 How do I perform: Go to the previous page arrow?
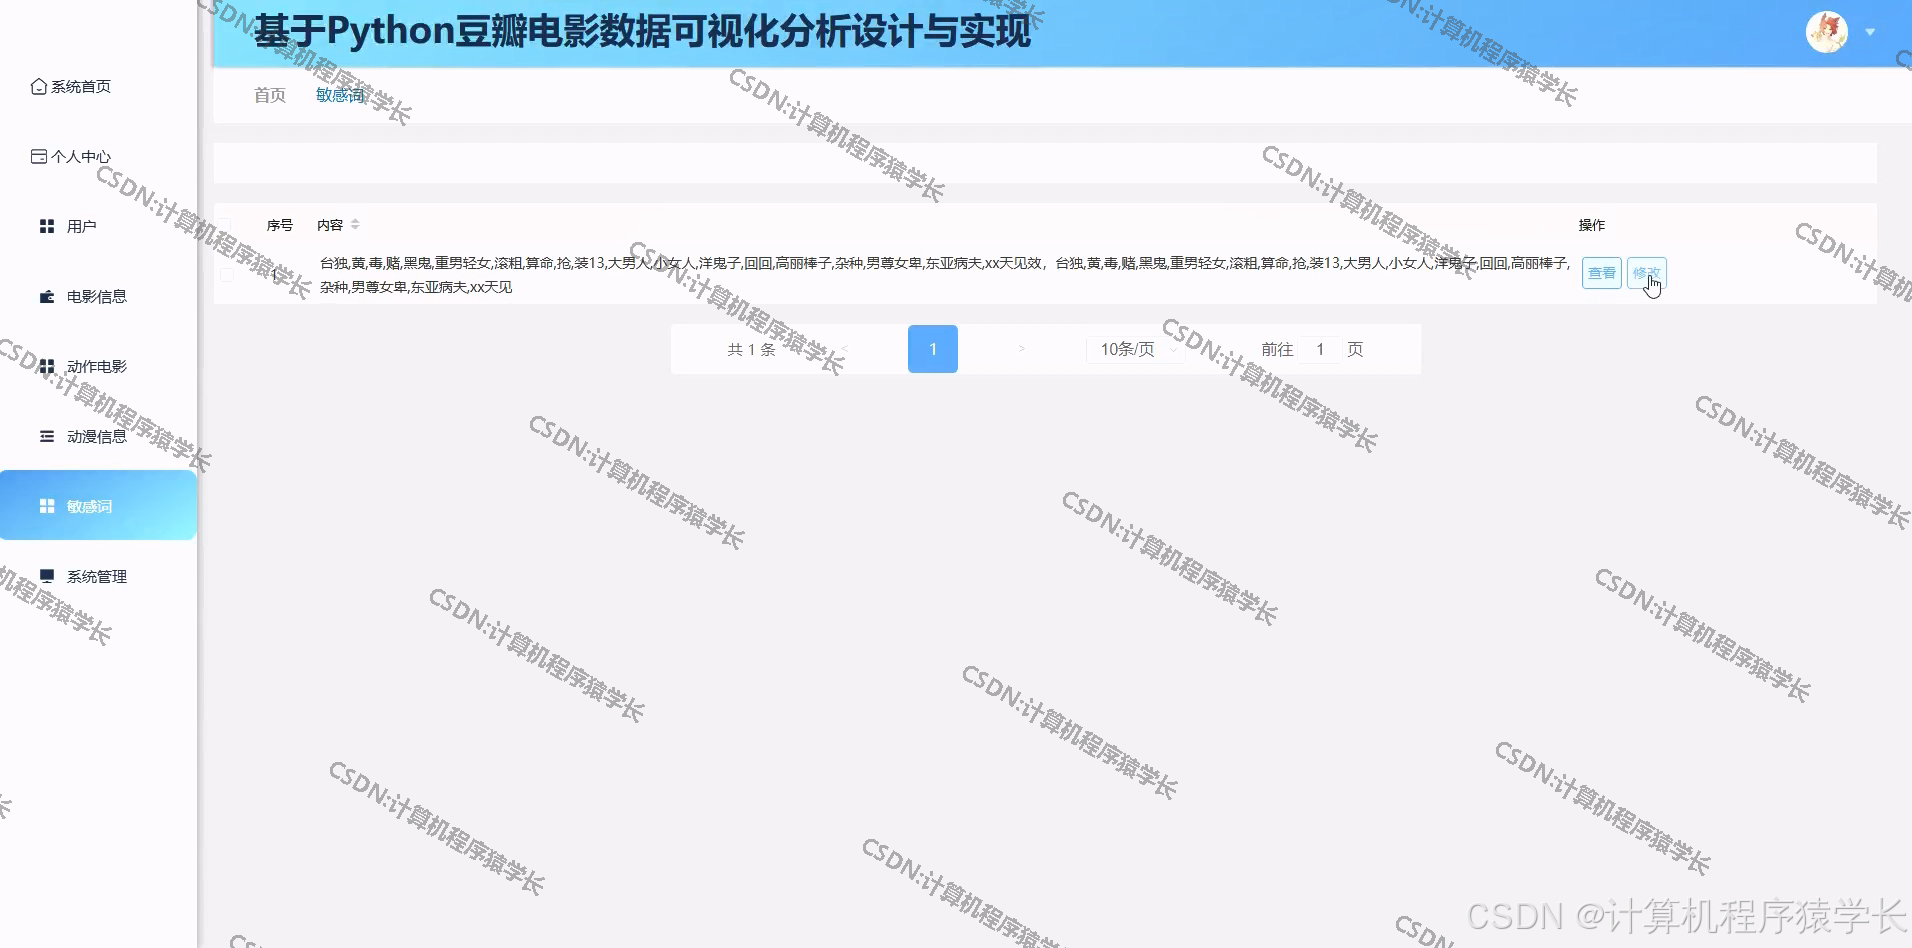(x=845, y=349)
